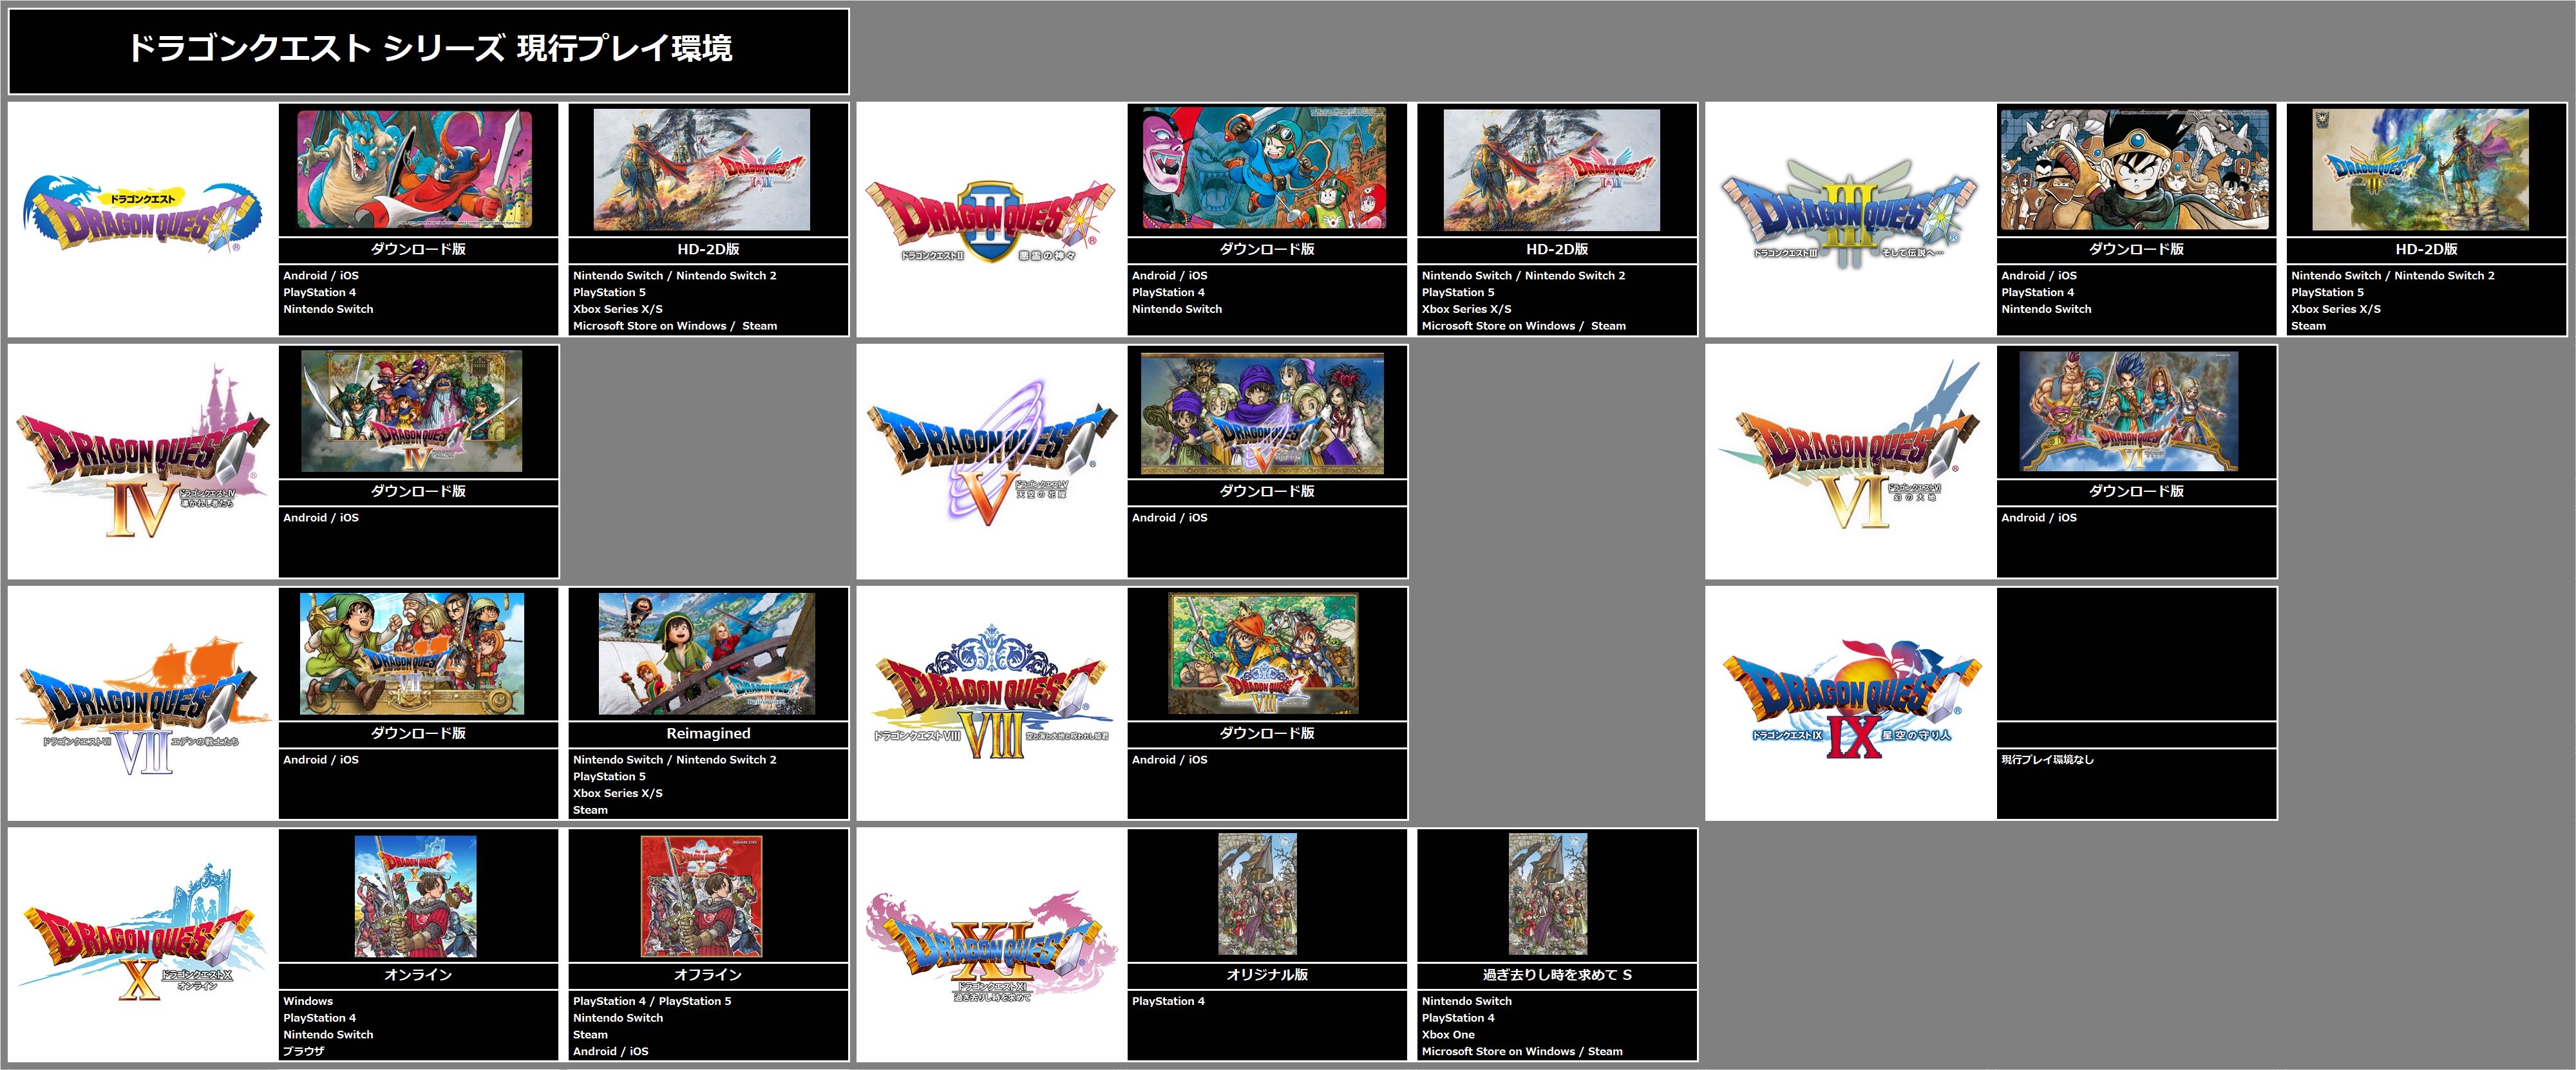
Task: Click the Dragon Quest I series logo
Action: [142, 215]
